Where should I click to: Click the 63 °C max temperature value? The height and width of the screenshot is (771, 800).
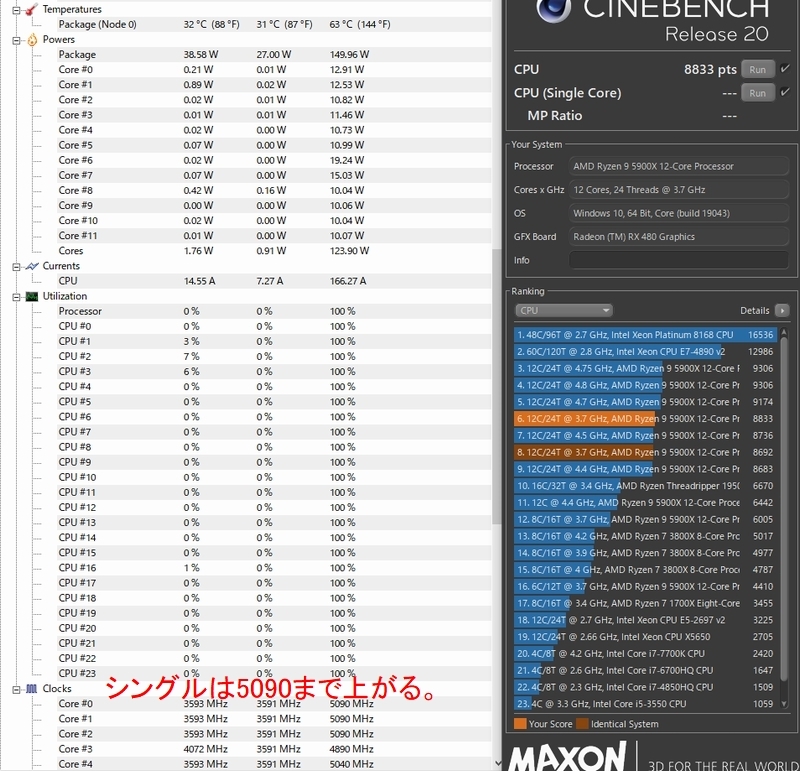tap(360, 24)
